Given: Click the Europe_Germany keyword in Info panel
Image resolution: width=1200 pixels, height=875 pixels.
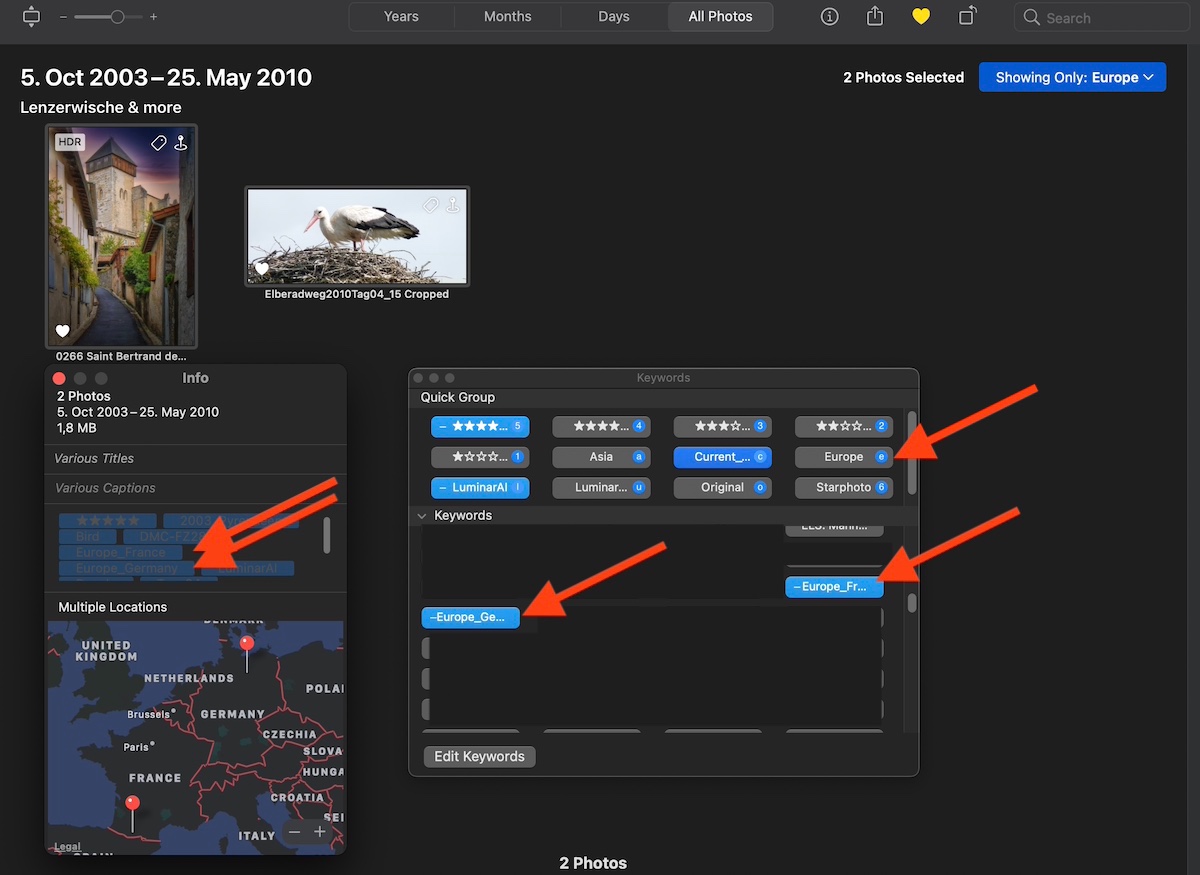Looking at the screenshot, I should click(127, 568).
